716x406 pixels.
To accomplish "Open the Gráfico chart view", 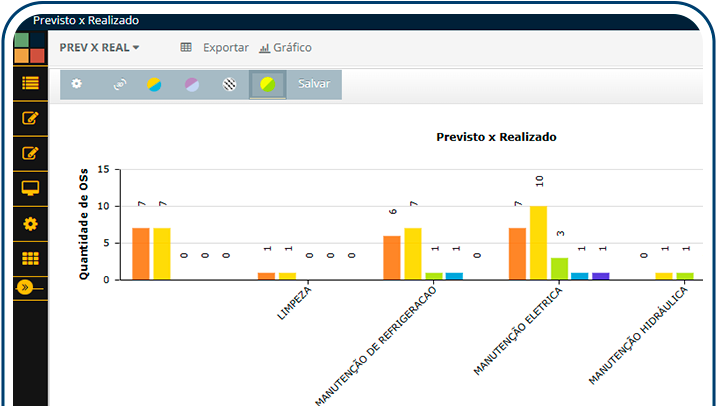I will [x=285, y=47].
